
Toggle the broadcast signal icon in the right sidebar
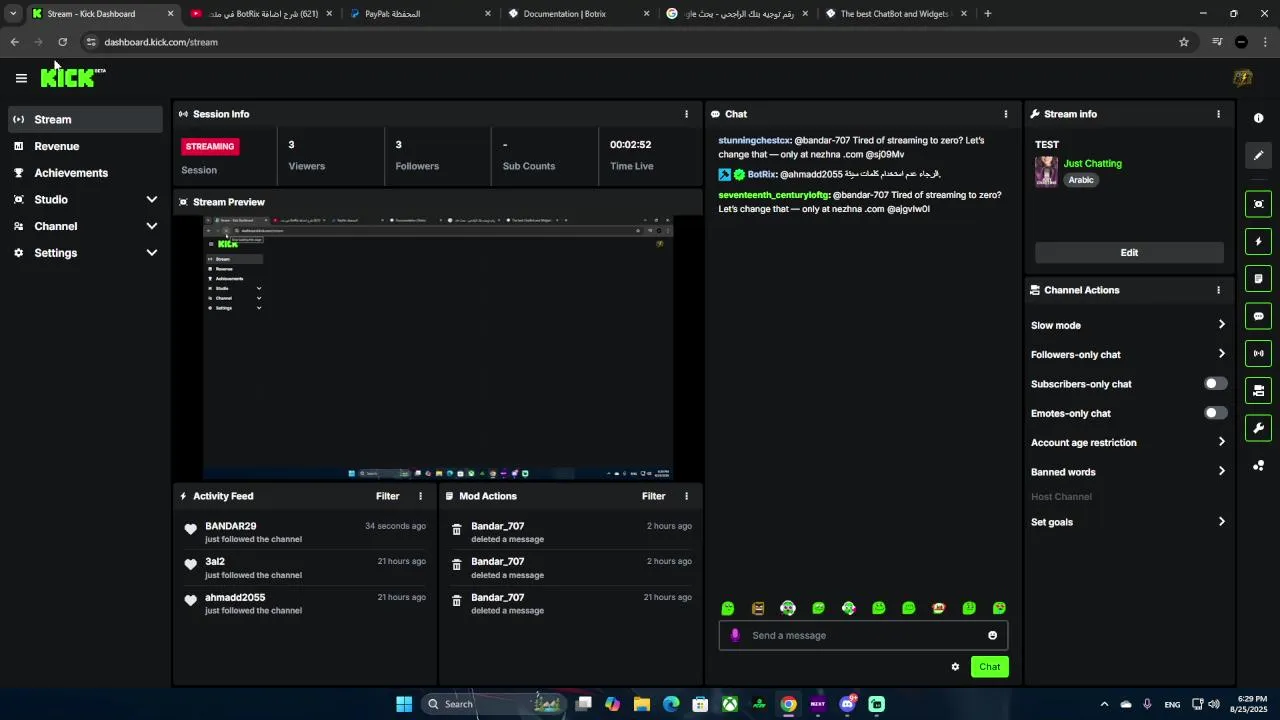click(x=1258, y=353)
